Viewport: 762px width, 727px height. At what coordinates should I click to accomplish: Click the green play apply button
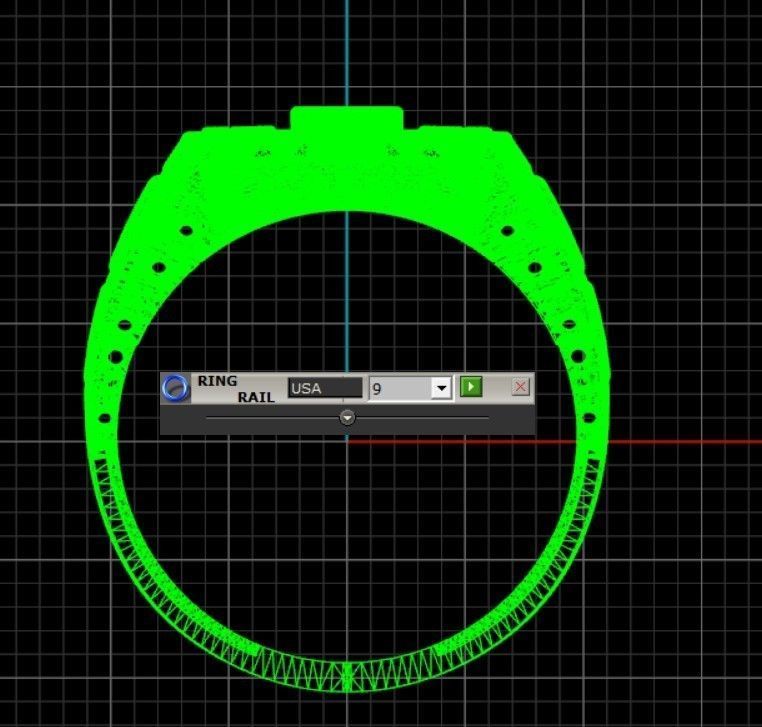[x=471, y=387]
